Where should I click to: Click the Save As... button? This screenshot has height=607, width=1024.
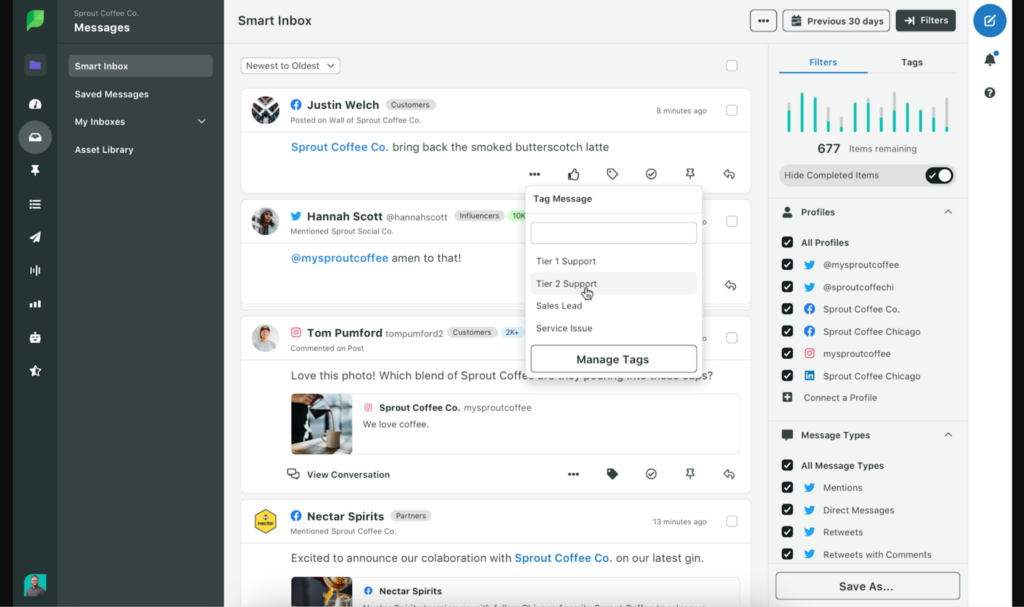point(867,586)
